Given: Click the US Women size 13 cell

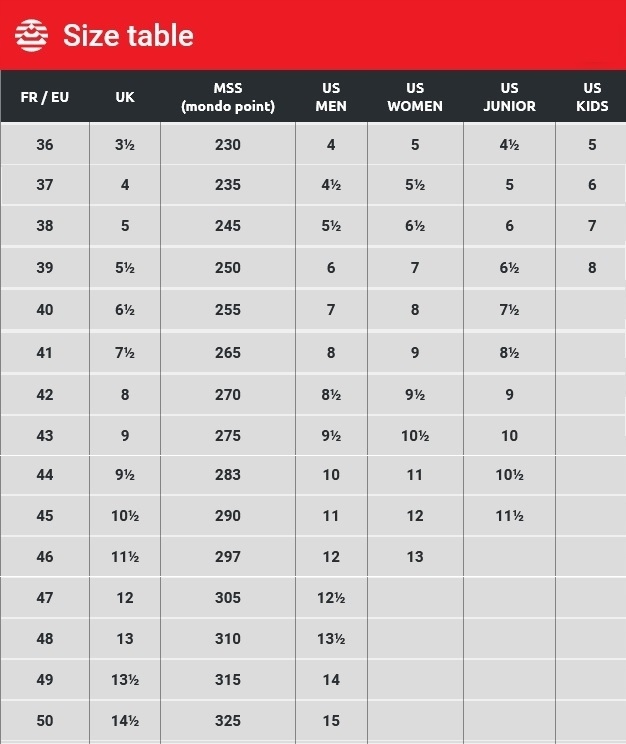Looking at the screenshot, I should coord(415,556).
